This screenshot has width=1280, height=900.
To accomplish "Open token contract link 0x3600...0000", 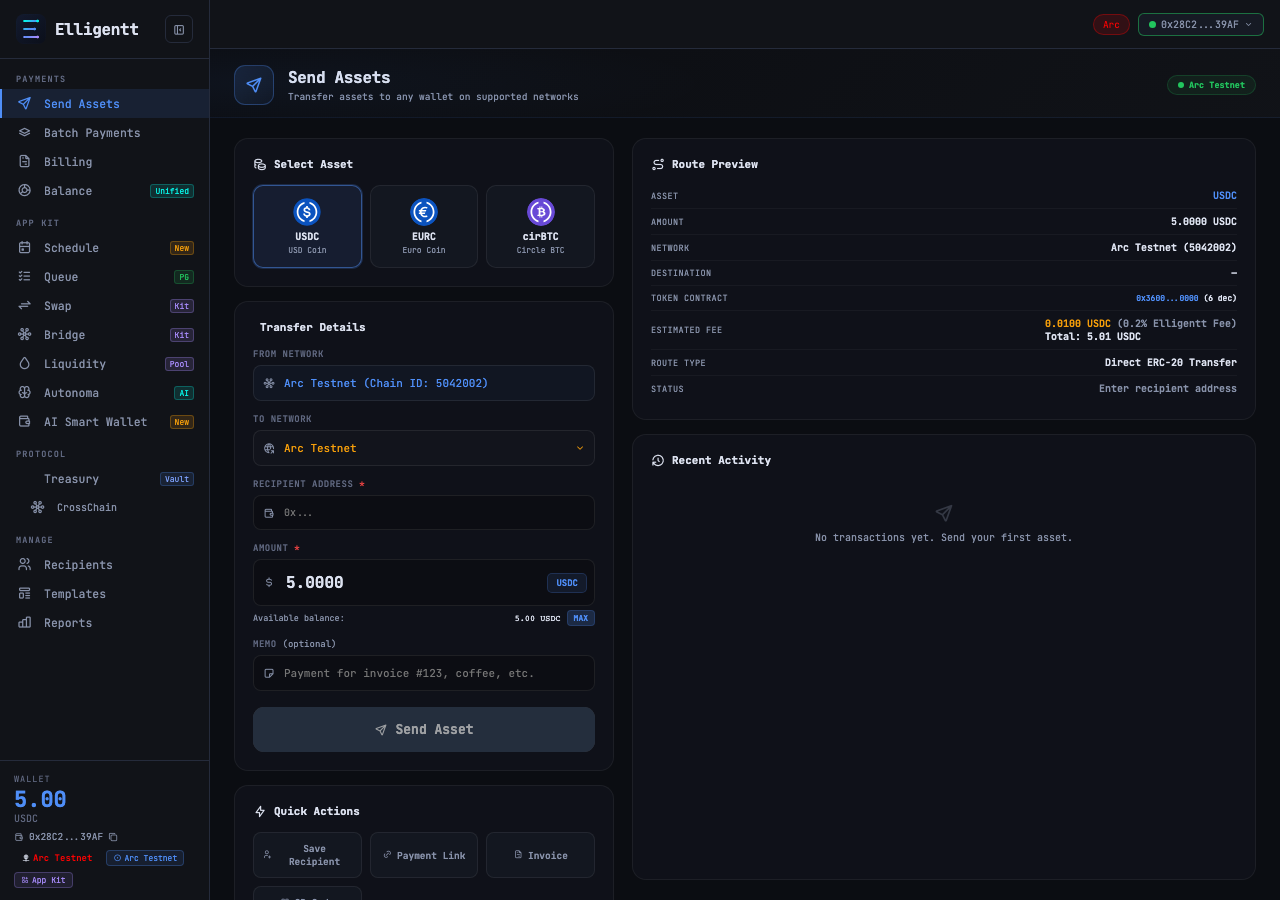I will click(x=1167, y=298).
